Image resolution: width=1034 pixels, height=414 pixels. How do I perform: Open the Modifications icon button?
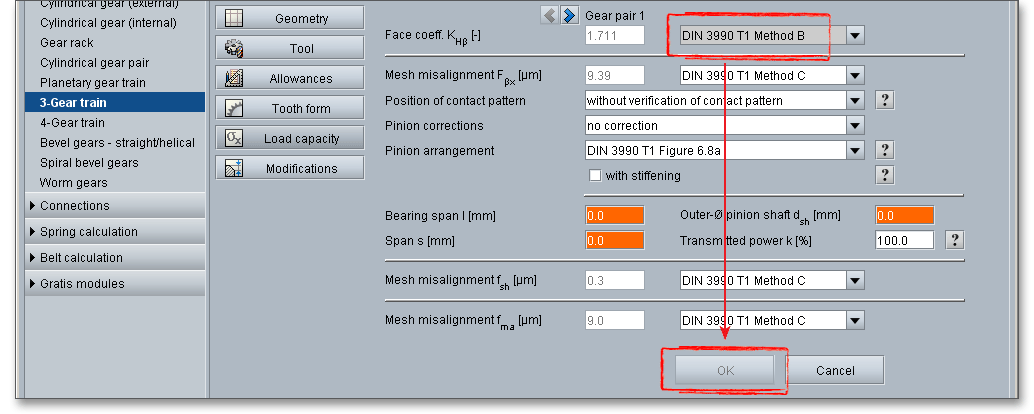click(236, 168)
